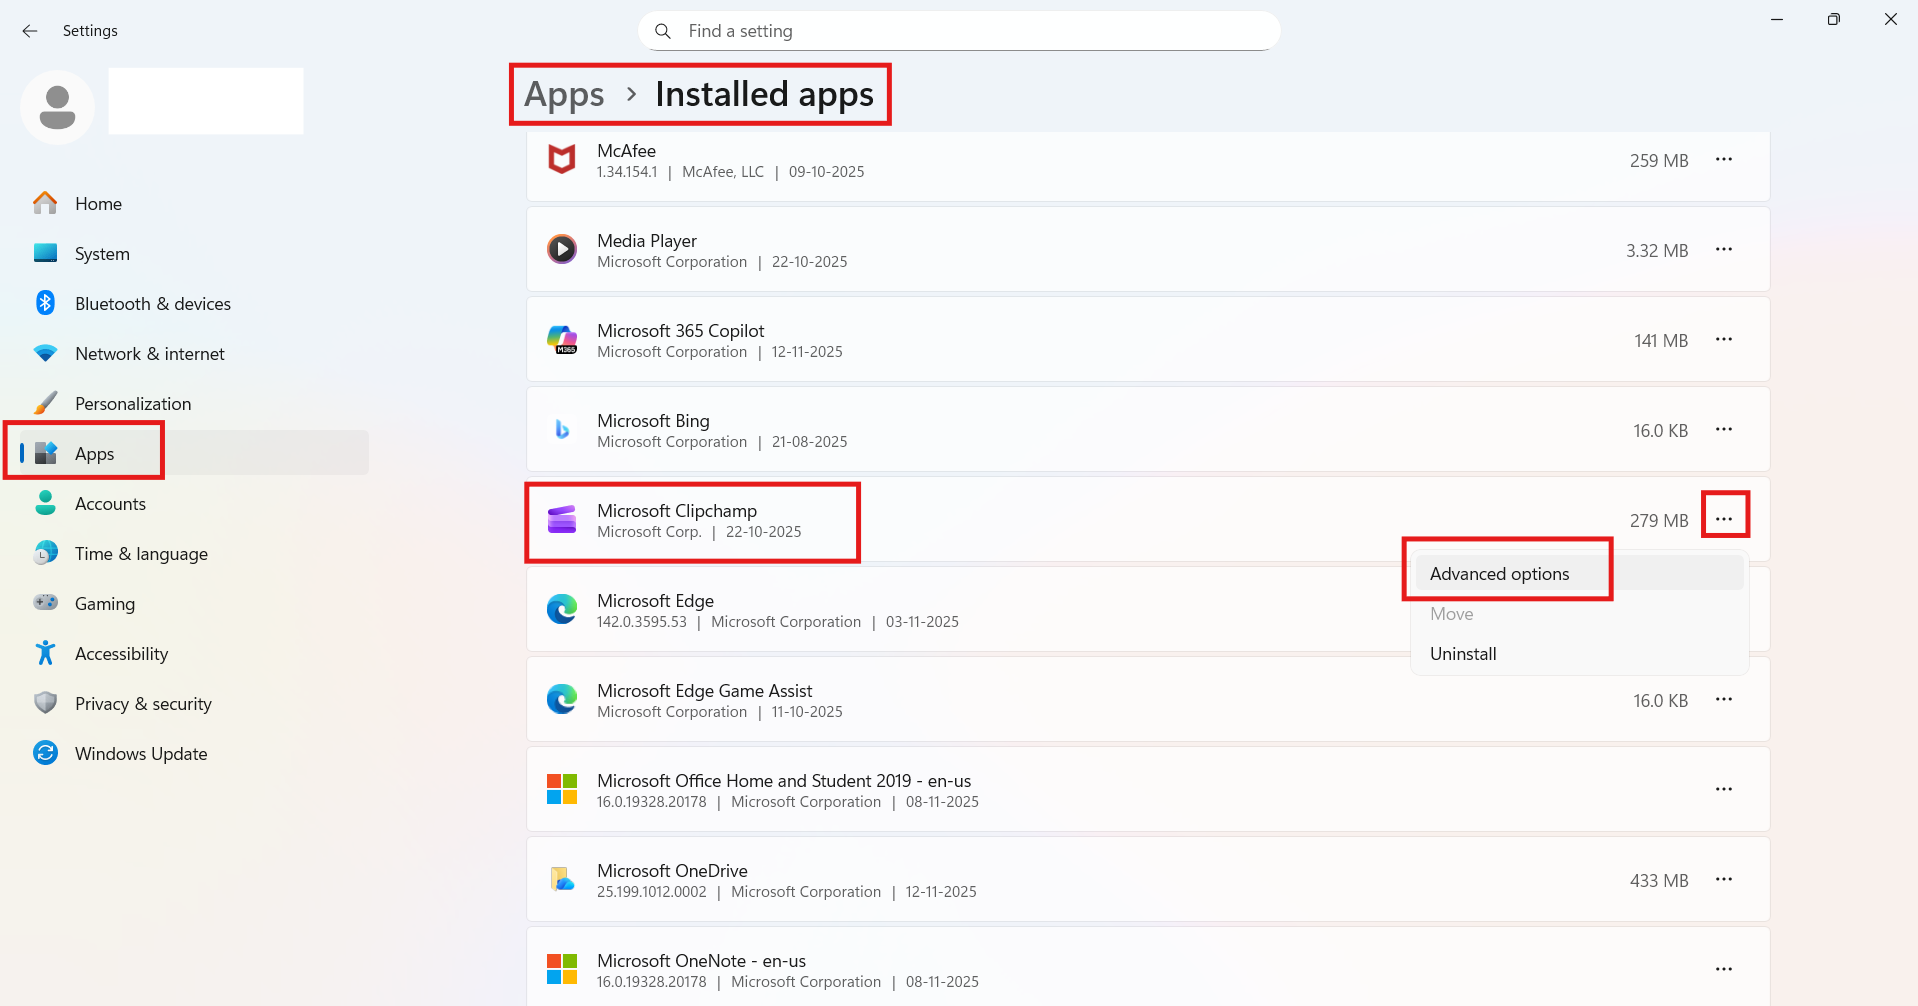The width and height of the screenshot is (1918, 1006).
Task: Click the user account profile picture
Action: (57, 106)
